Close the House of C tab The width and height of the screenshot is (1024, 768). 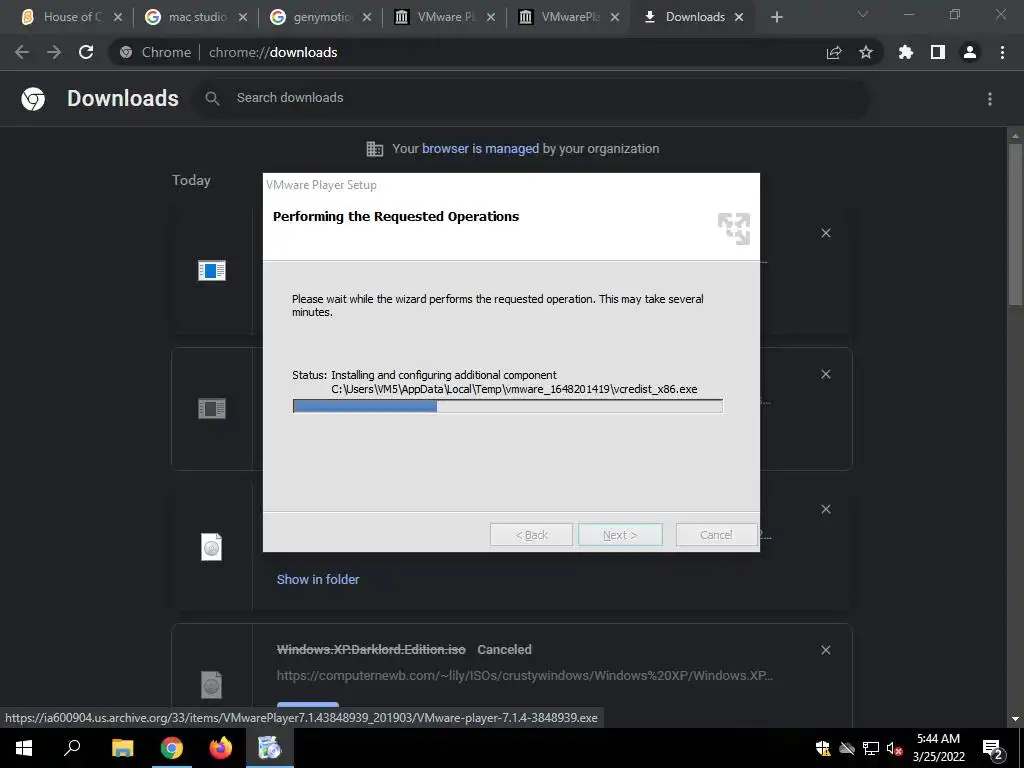coord(118,18)
